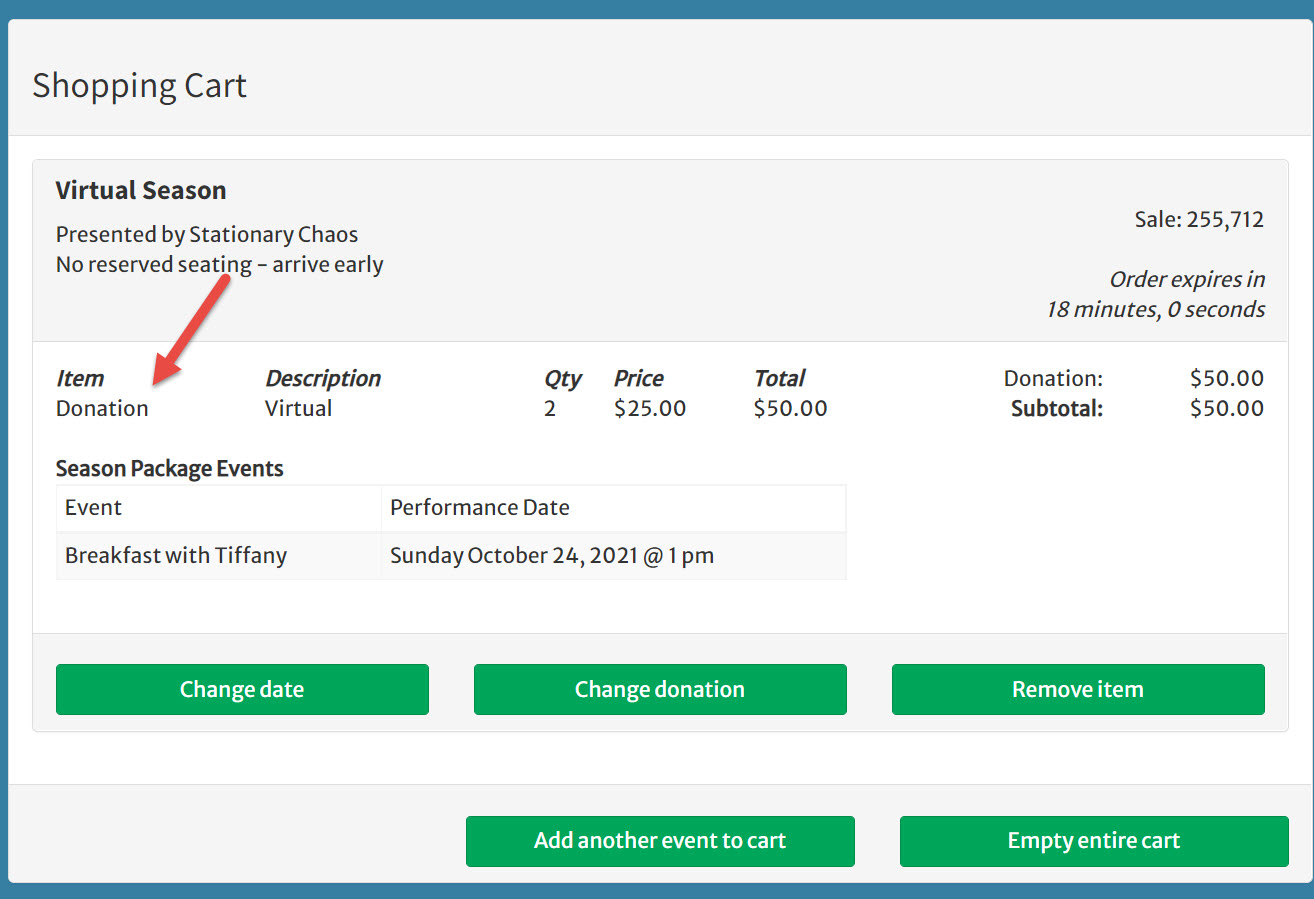The image size is (1314, 899).
Task: Empty entire cart
Action: coord(1094,841)
